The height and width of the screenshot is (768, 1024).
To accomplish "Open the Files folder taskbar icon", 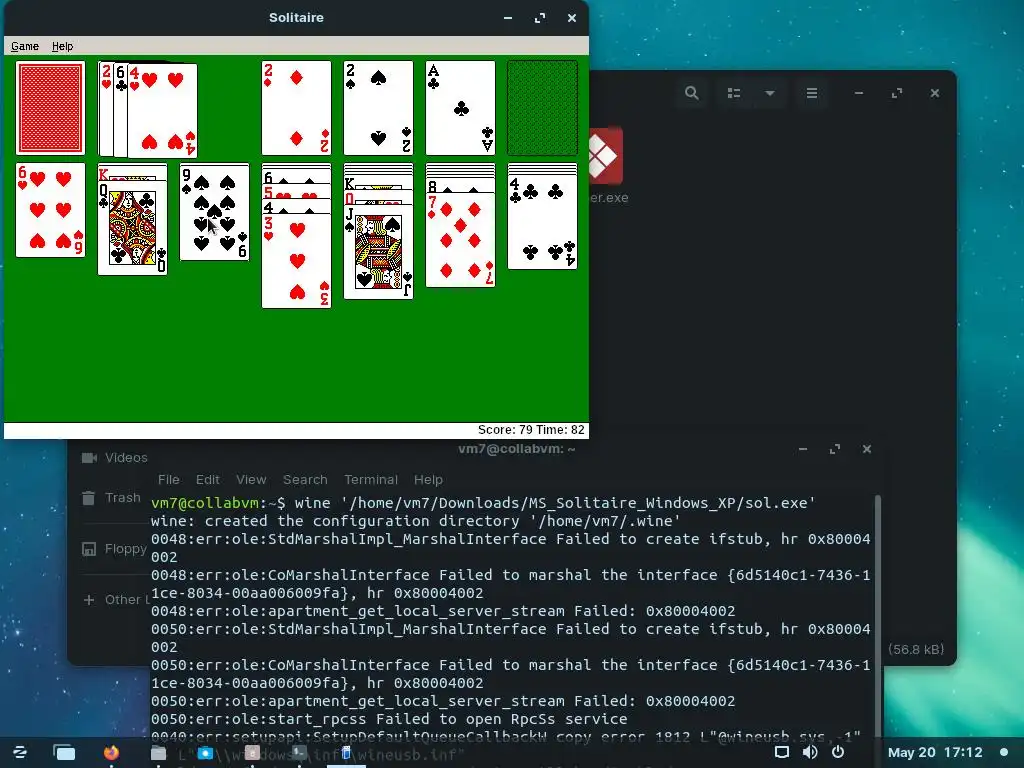I will click(158, 752).
